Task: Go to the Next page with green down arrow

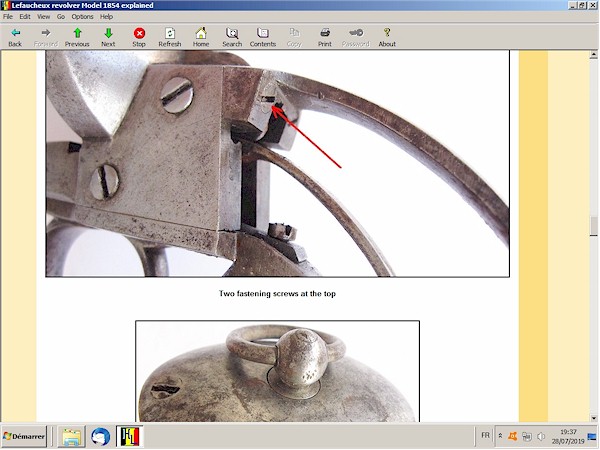Action: pyautogui.click(x=108, y=38)
